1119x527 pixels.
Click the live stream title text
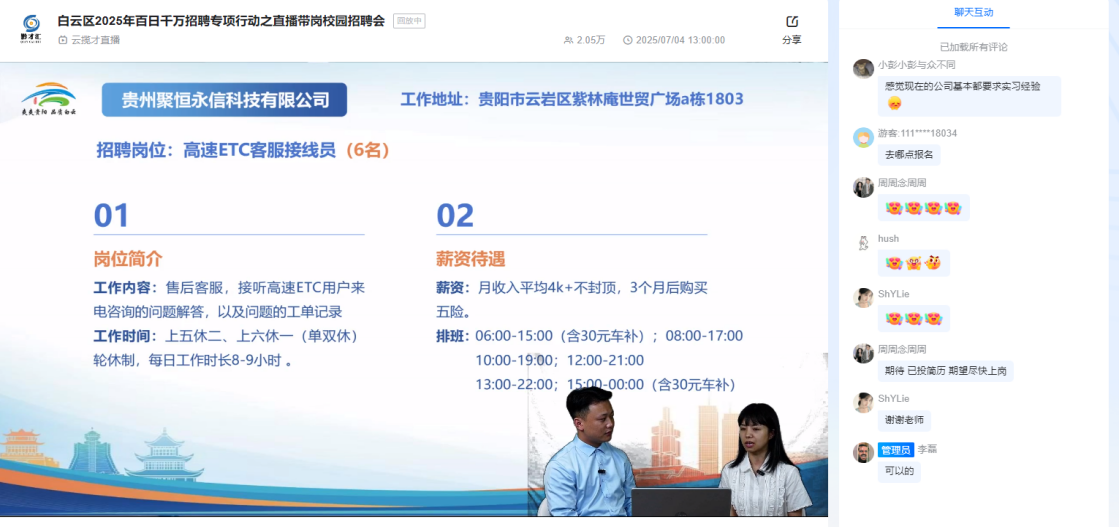(221, 21)
